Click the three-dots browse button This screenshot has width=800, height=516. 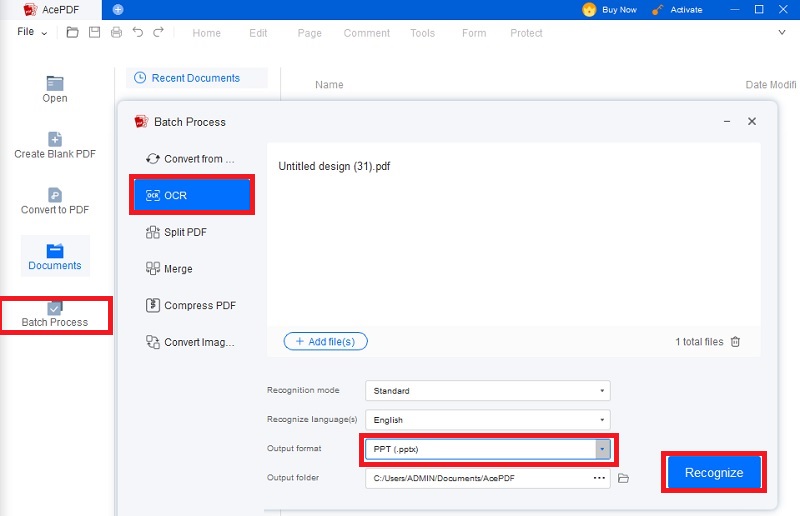[599, 478]
